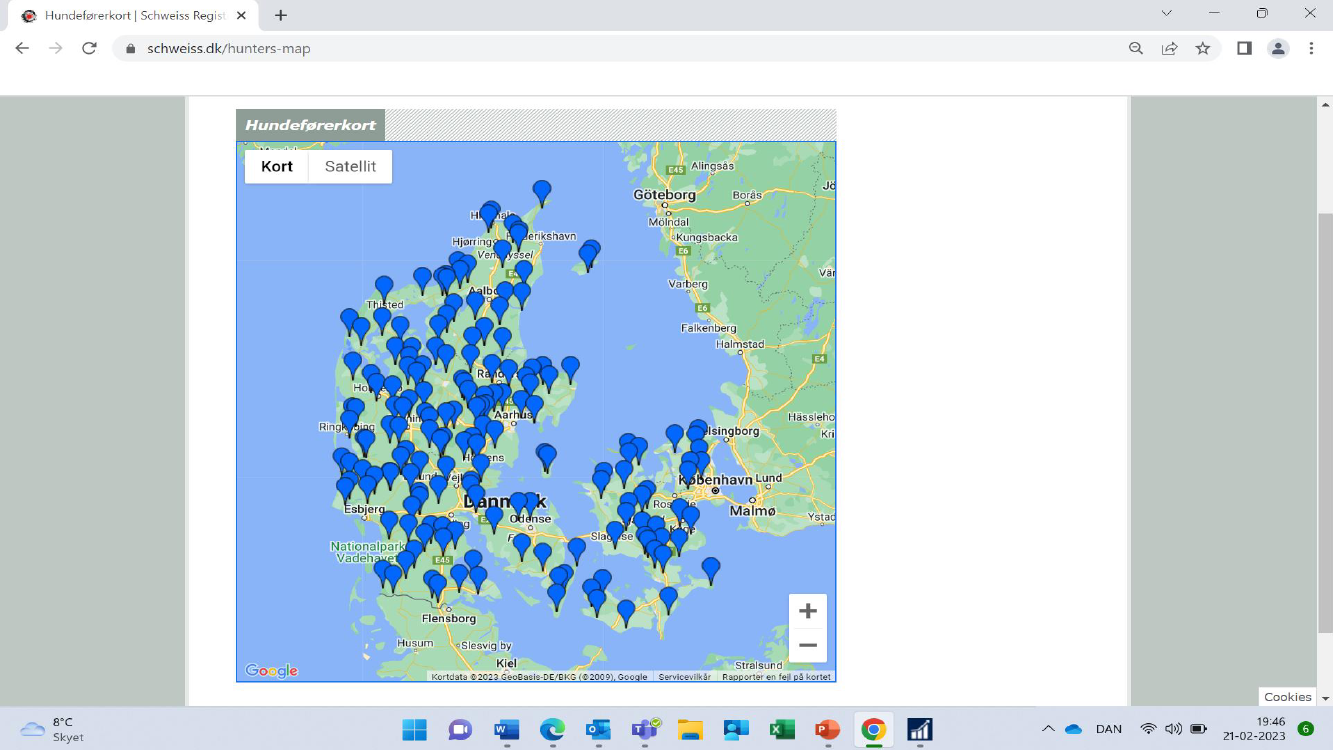Bookmark this page with the star
1333x750 pixels.
pyautogui.click(x=1203, y=48)
